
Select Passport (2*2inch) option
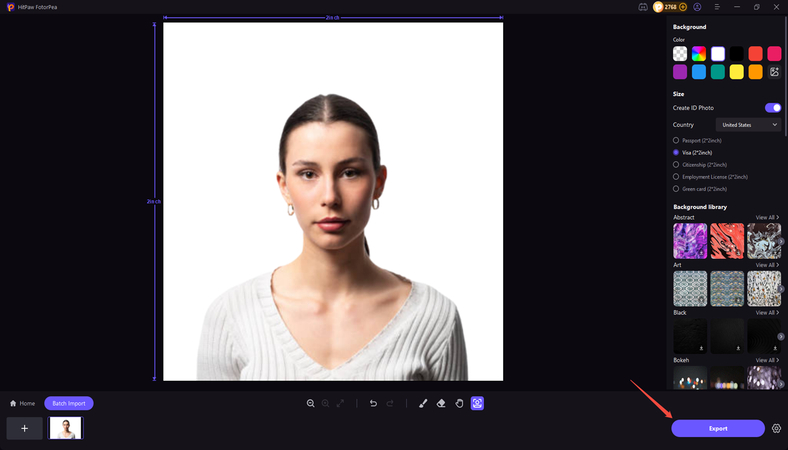point(698,140)
